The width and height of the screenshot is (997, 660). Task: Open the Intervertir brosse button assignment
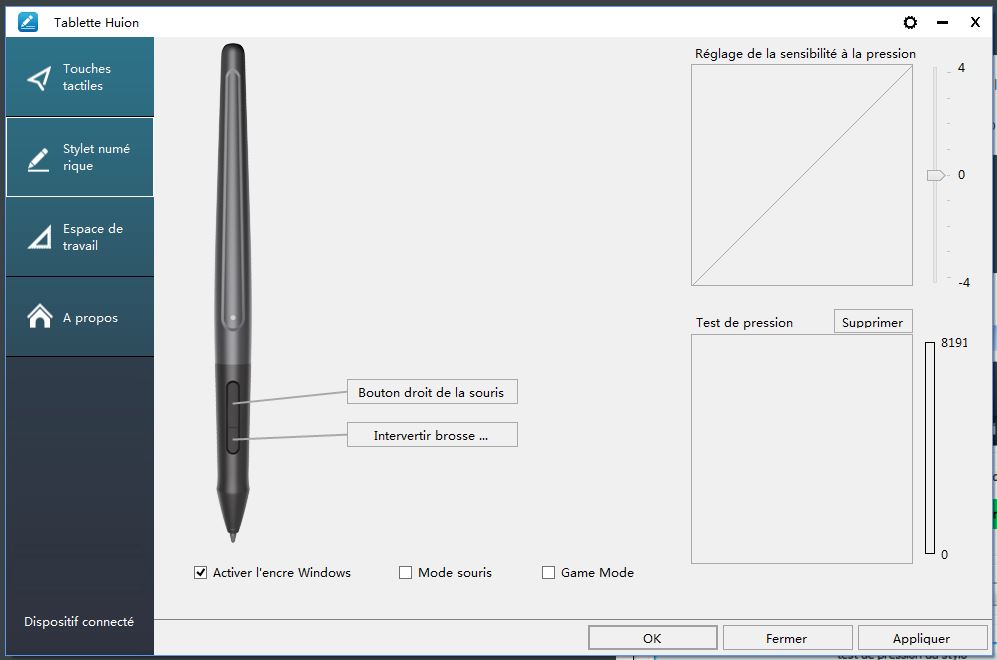[432, 435]
